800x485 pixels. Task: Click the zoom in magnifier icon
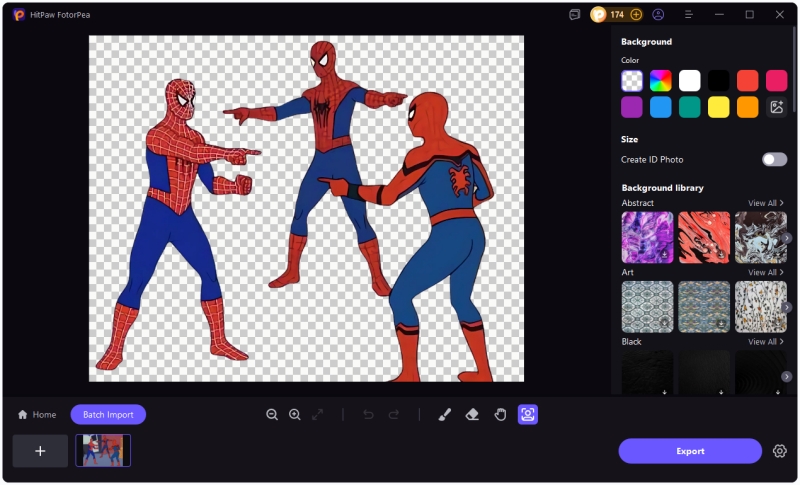click(x=294, y=415)
